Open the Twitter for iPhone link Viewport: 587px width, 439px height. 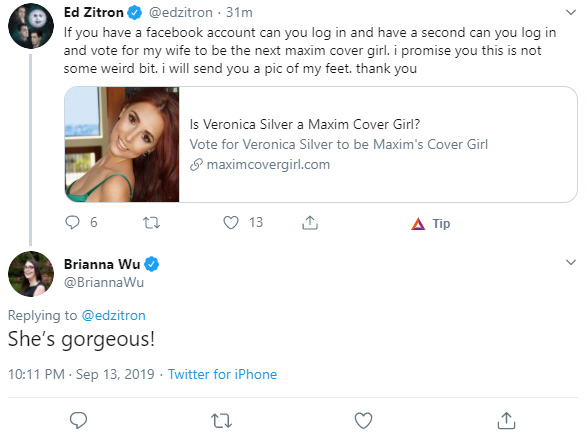222,374
